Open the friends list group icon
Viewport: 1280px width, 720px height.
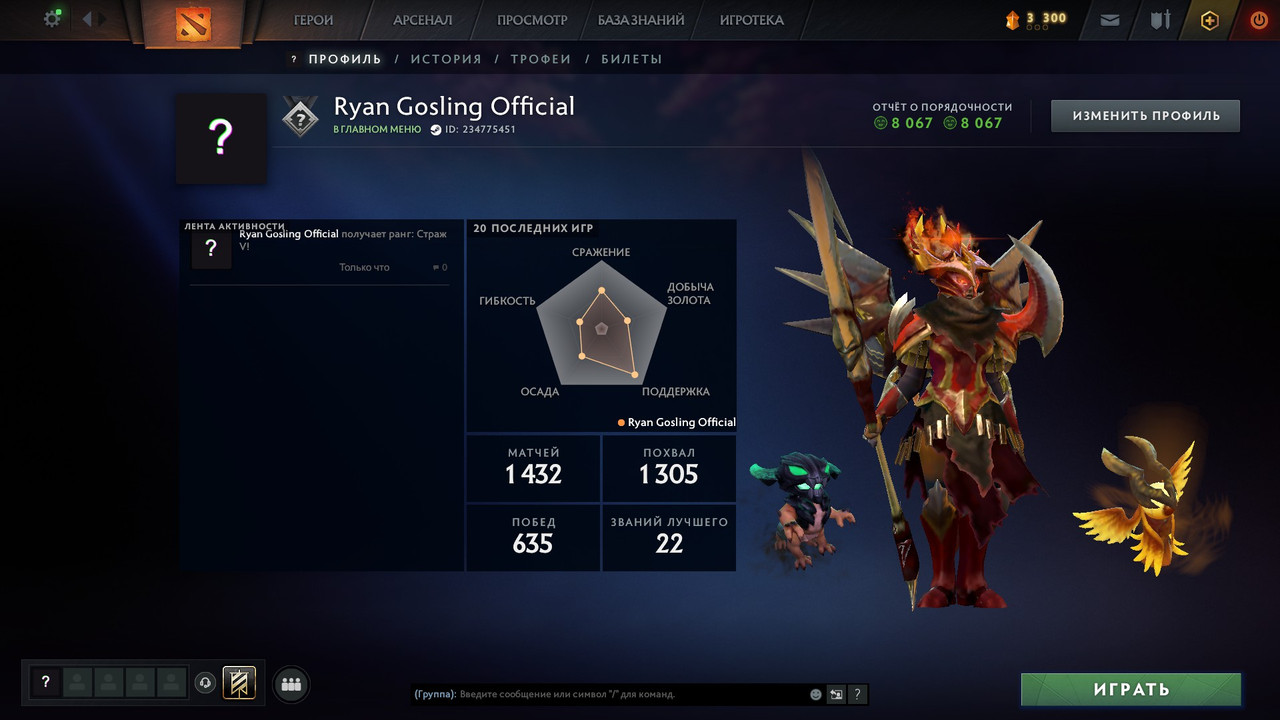coord(291,684)
